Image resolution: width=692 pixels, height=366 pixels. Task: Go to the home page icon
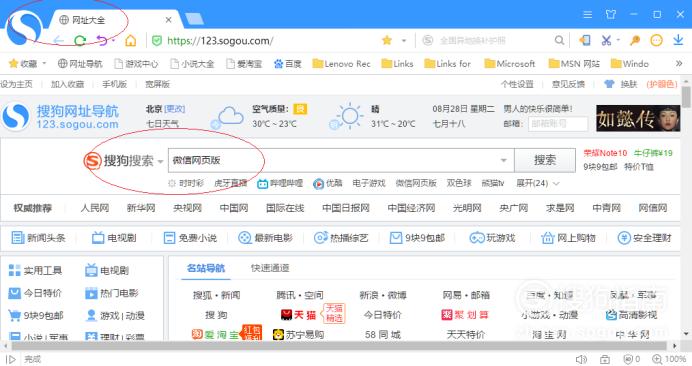[x=131, y=41]
